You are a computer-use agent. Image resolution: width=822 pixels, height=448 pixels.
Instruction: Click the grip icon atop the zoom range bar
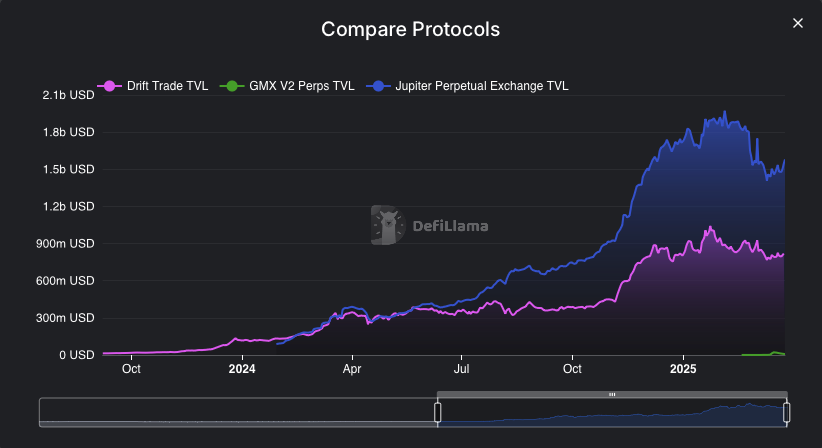click(x=612, y=395)
